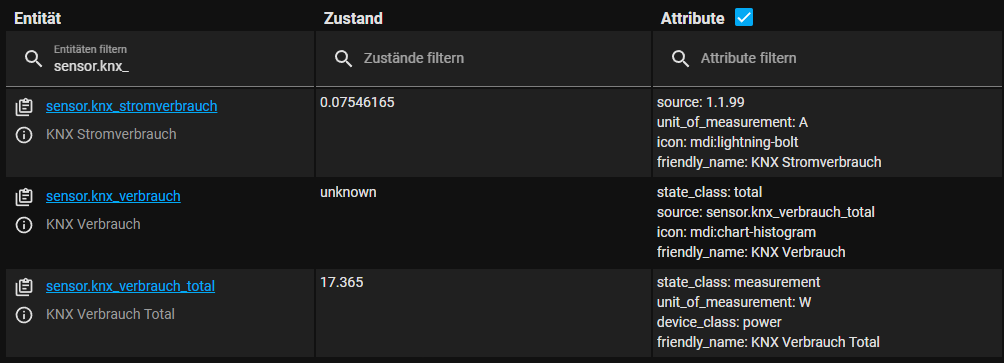Screen dimensions: 1004x363
Task: Click the Zustände filter magnifier icon
Action: (x=344, y=59)
